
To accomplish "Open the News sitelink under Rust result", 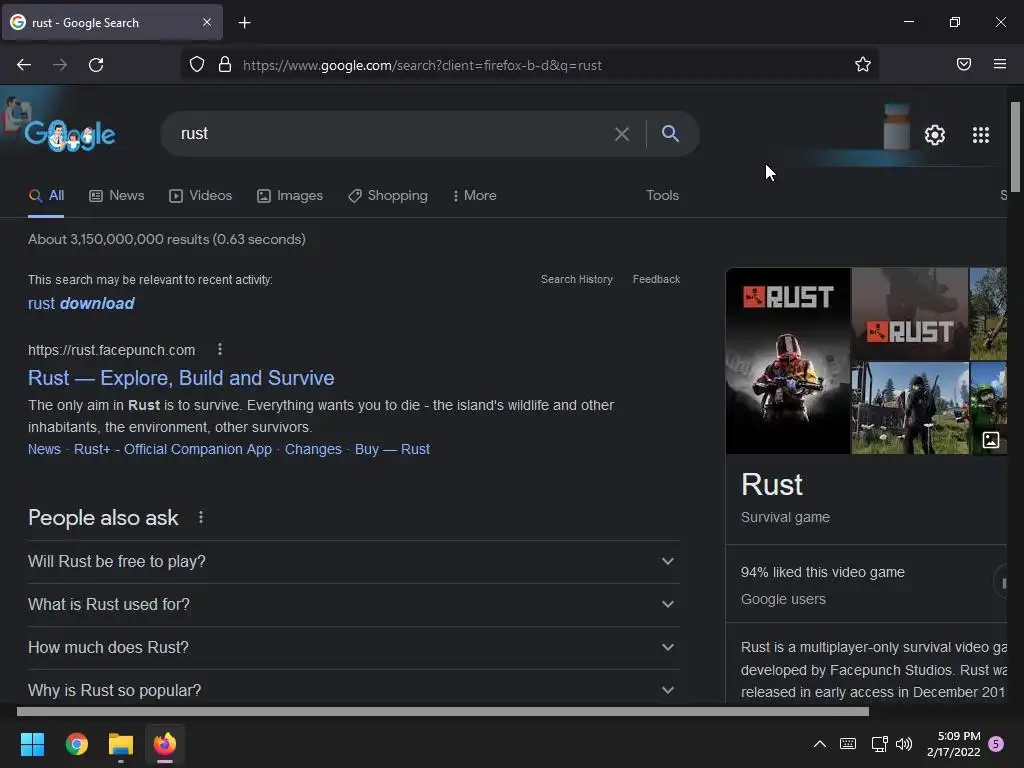I will coord(44,449).
